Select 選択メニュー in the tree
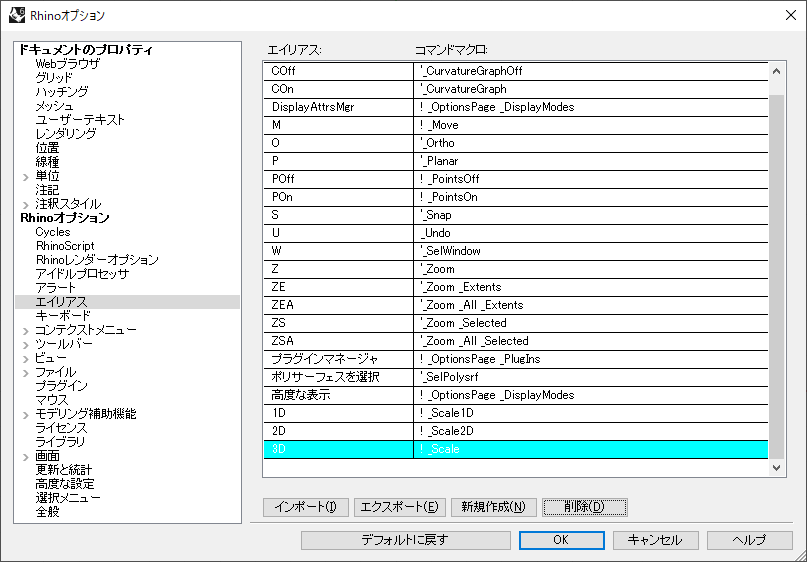The image size is (807, 562). coord(68,498)
